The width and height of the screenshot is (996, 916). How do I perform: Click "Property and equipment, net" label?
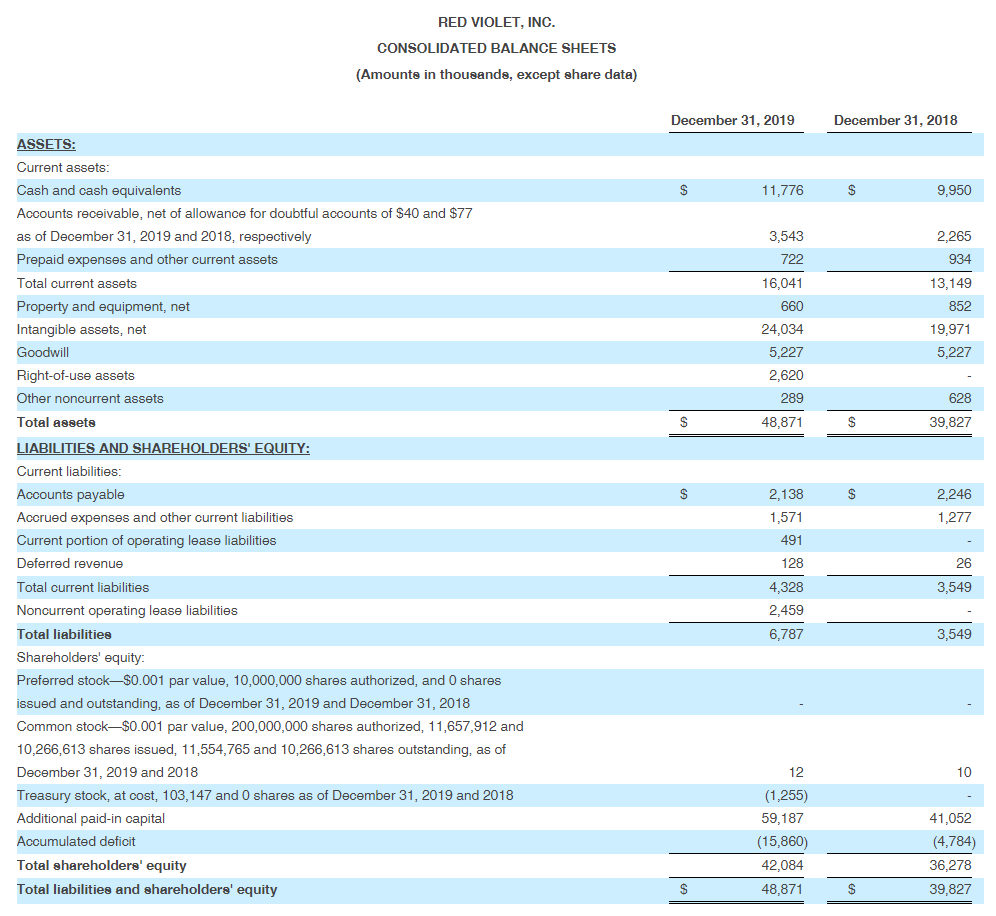point(103,306)
